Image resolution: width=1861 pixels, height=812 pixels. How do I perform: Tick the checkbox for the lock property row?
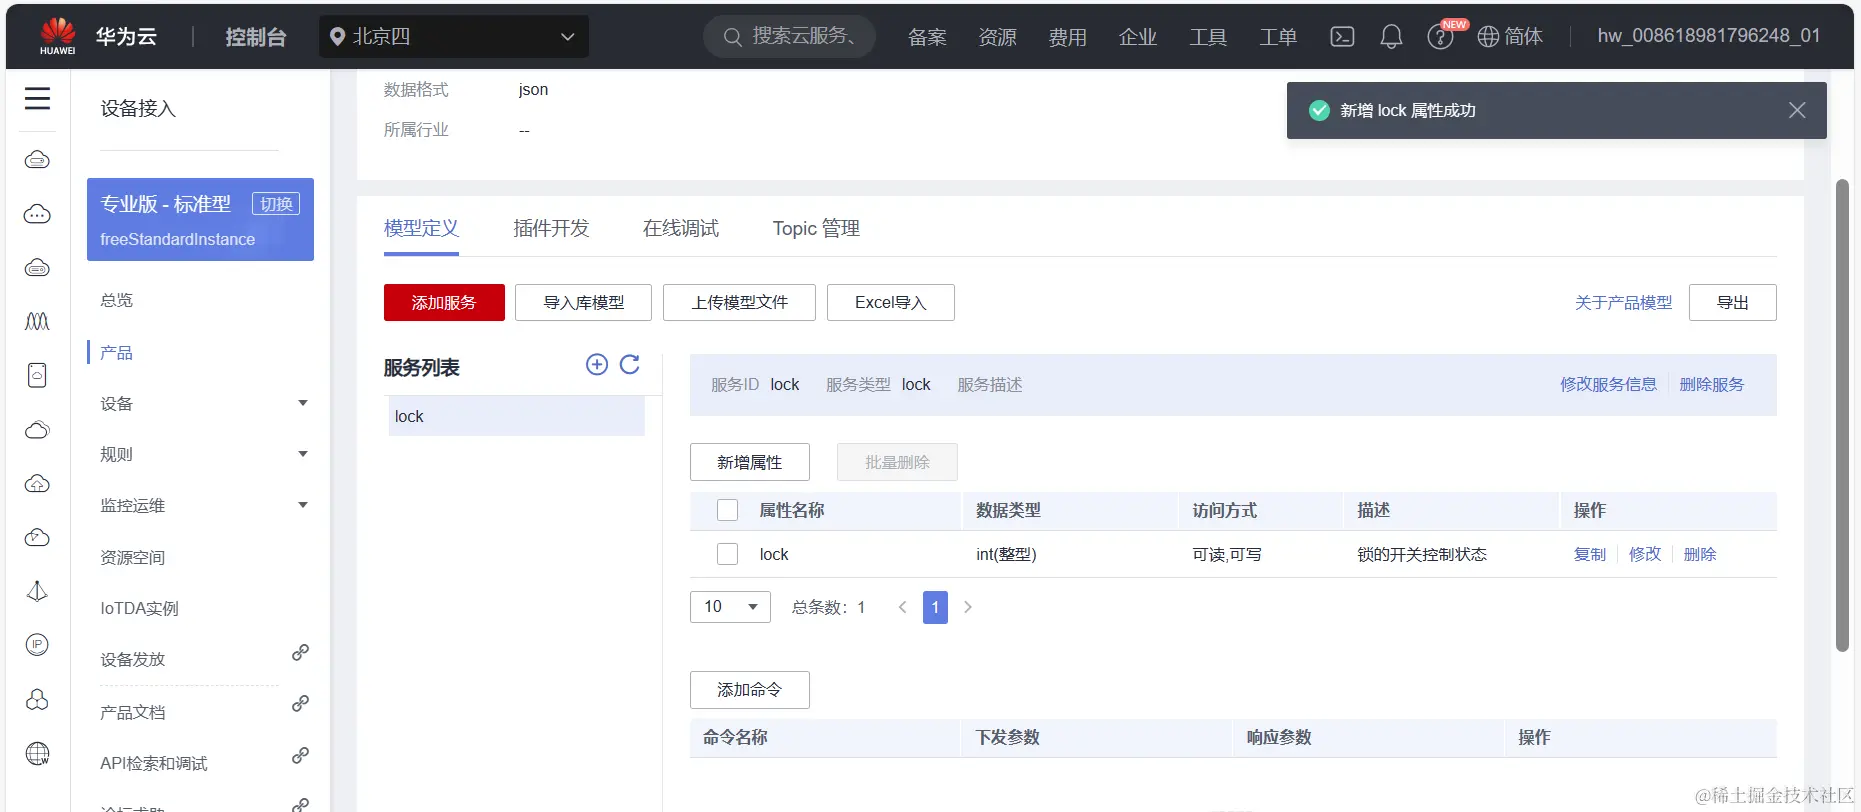pos(728,554)
